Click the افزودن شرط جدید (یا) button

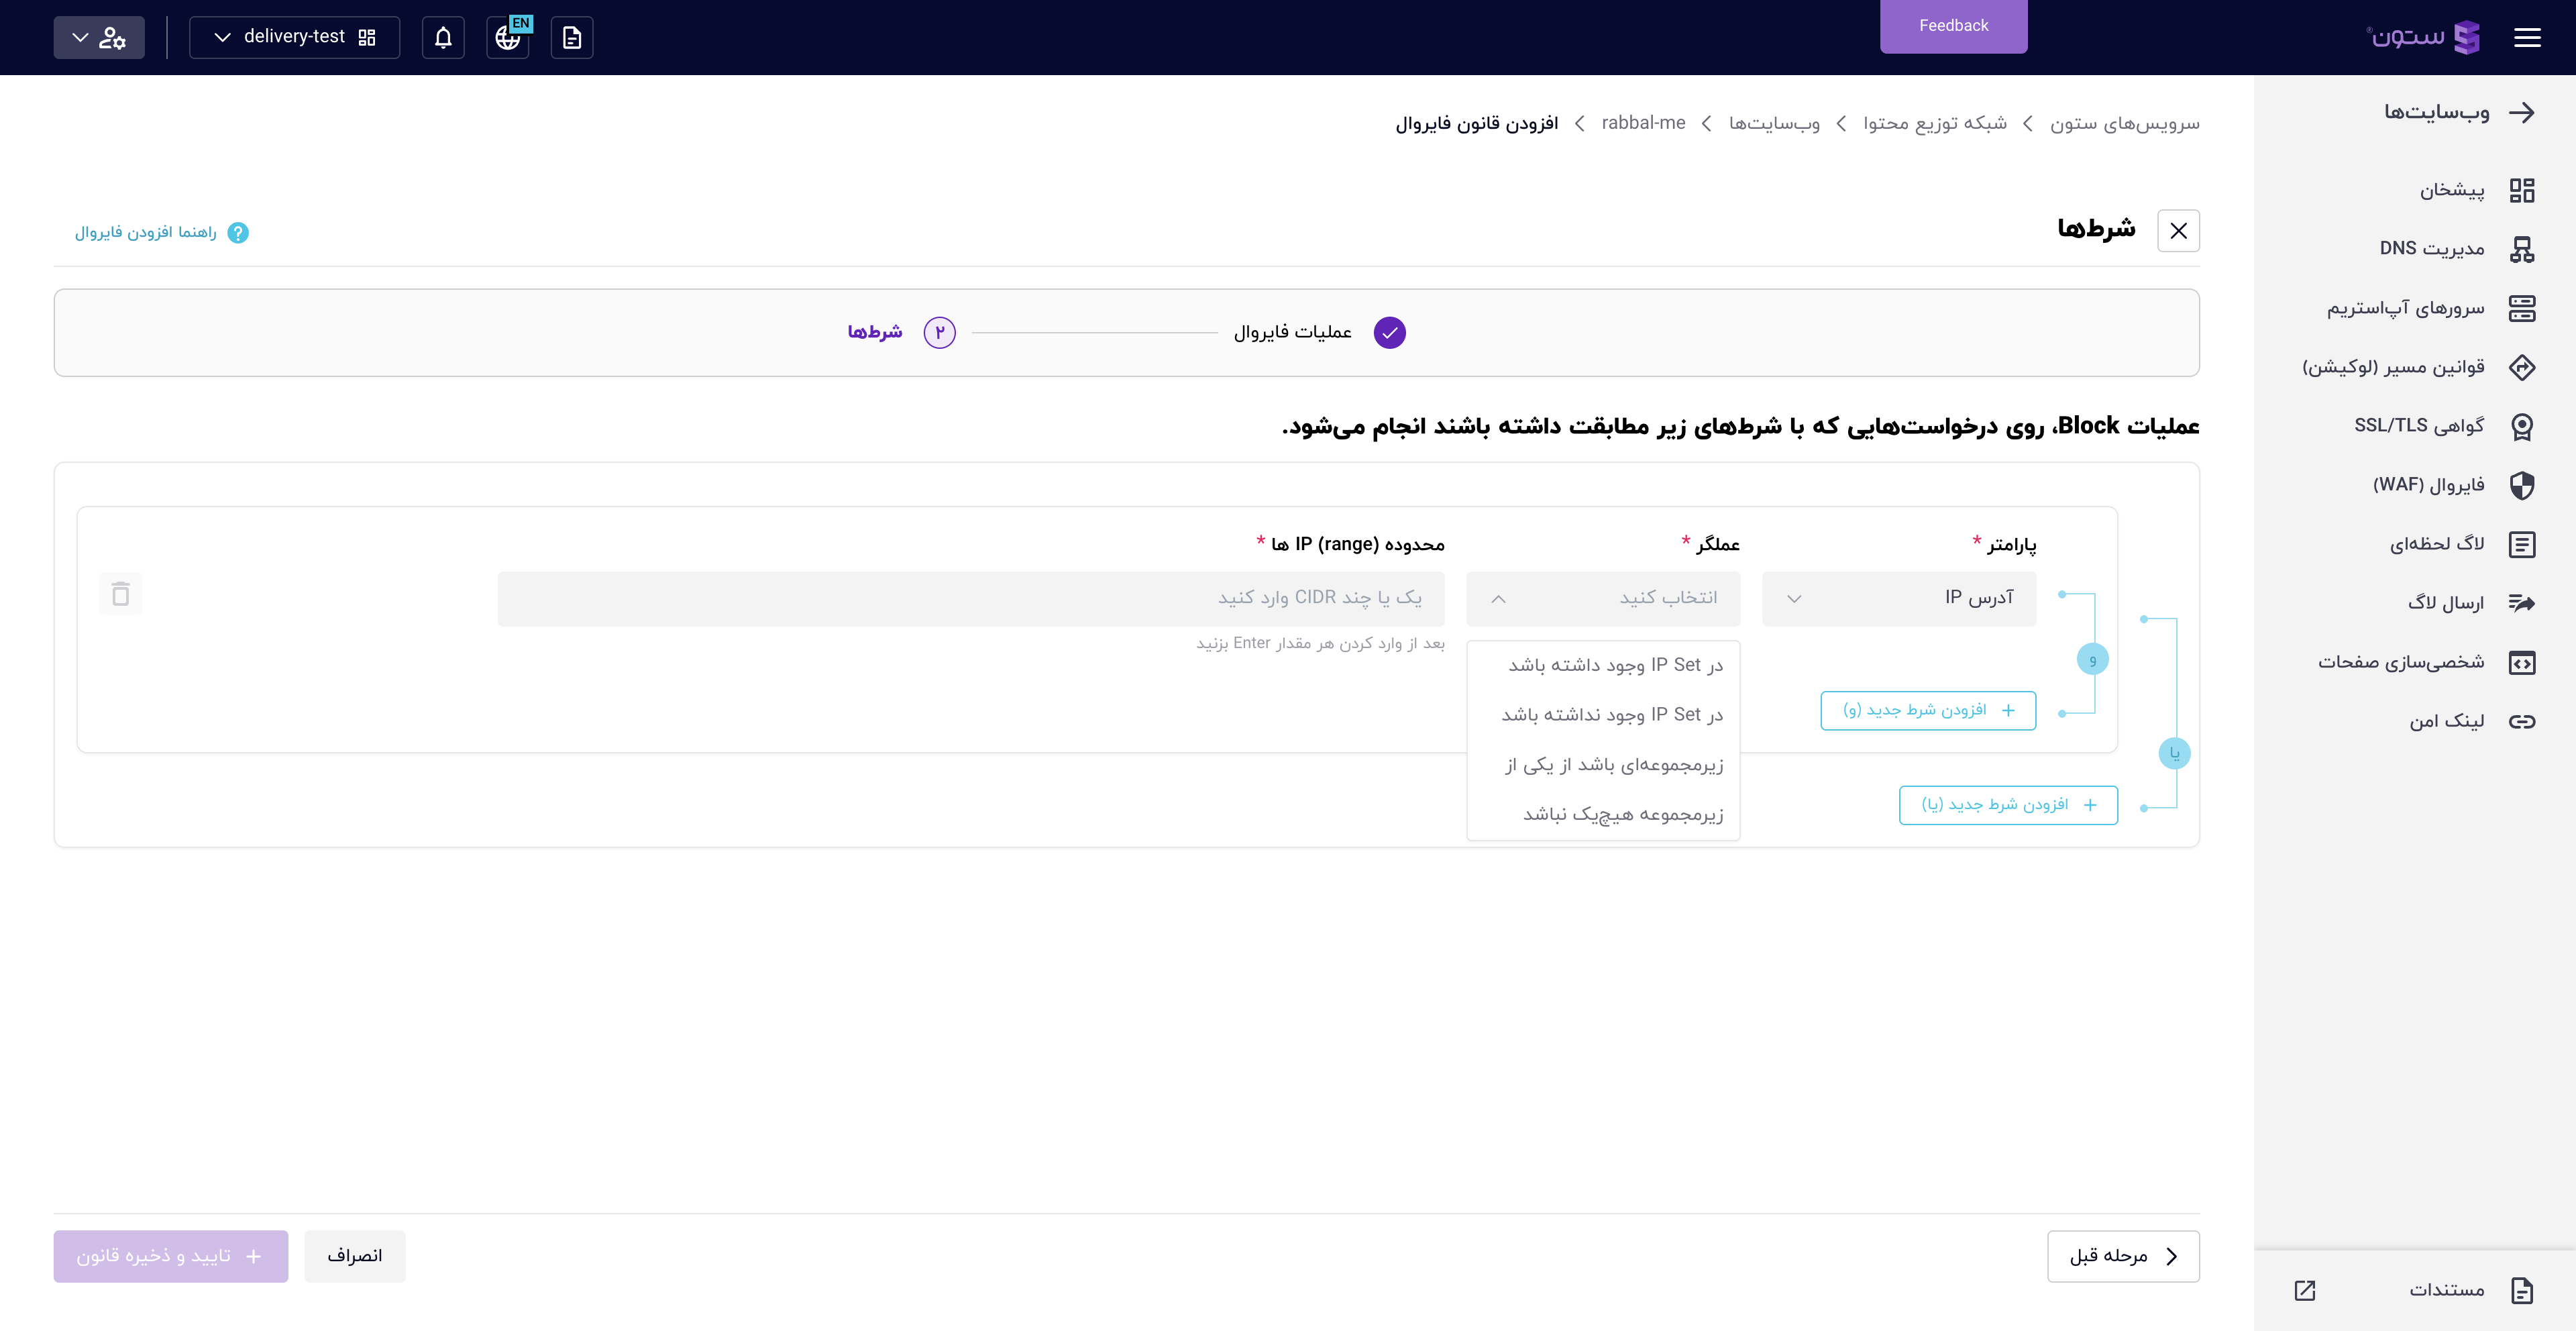click(2008, 805)
